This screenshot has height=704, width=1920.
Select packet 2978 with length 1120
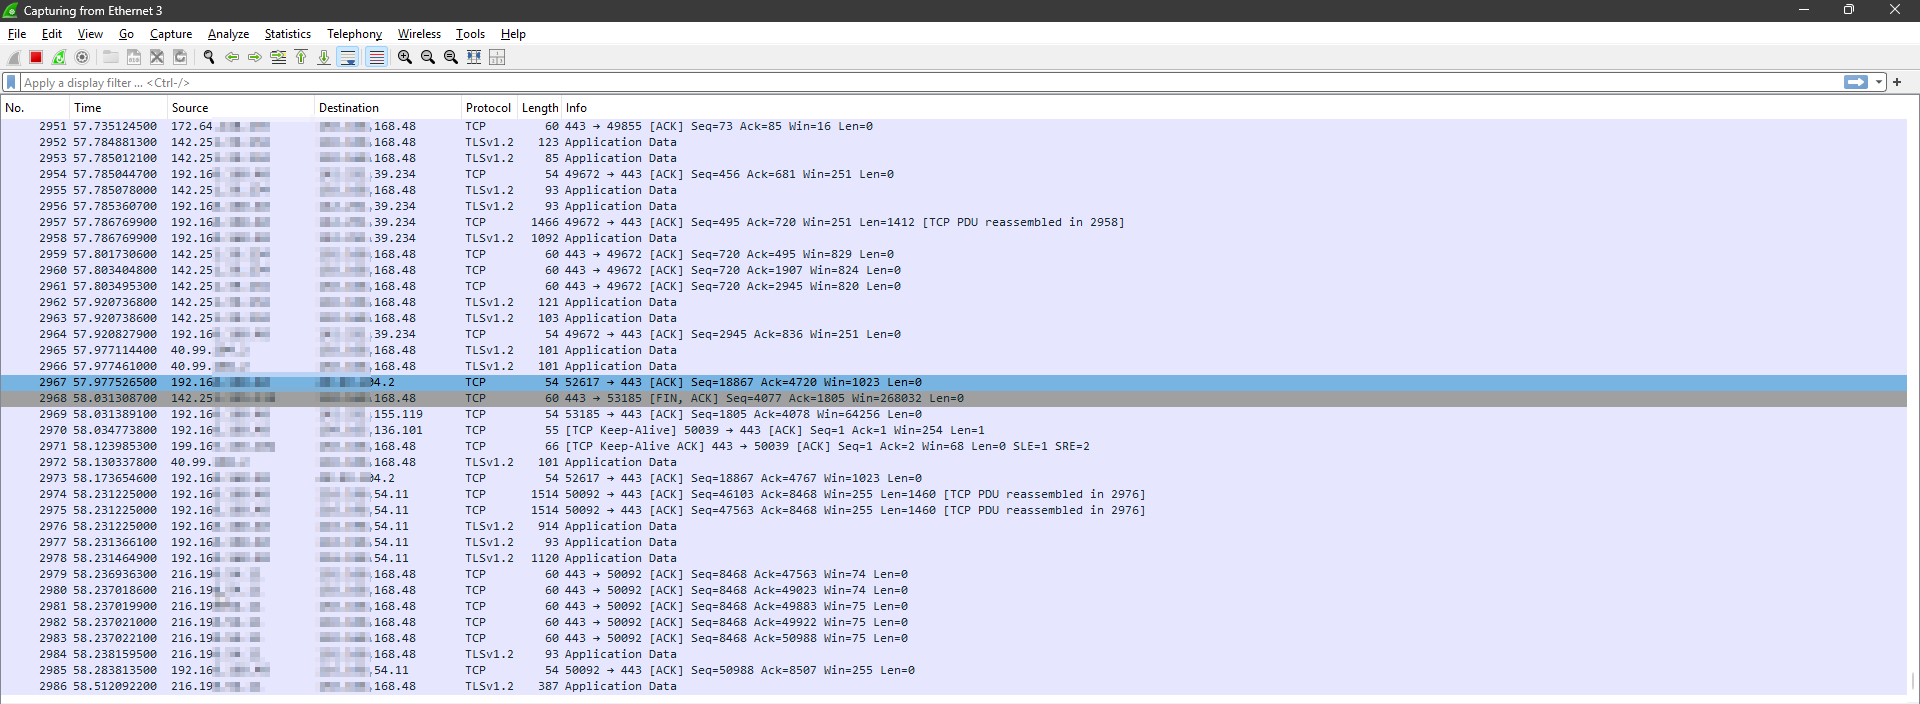pyautogui.click(x=954, y=558)
